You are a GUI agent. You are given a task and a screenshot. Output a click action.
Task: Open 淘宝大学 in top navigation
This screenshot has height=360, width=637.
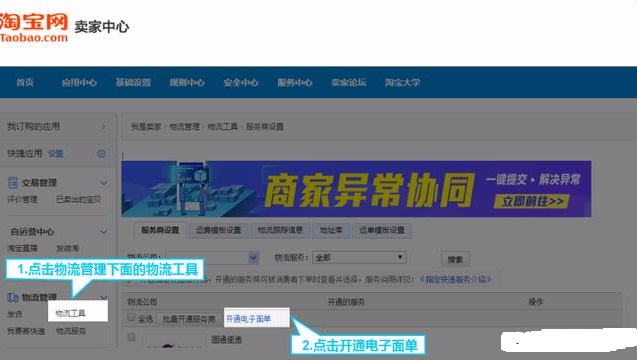point(403,82)
